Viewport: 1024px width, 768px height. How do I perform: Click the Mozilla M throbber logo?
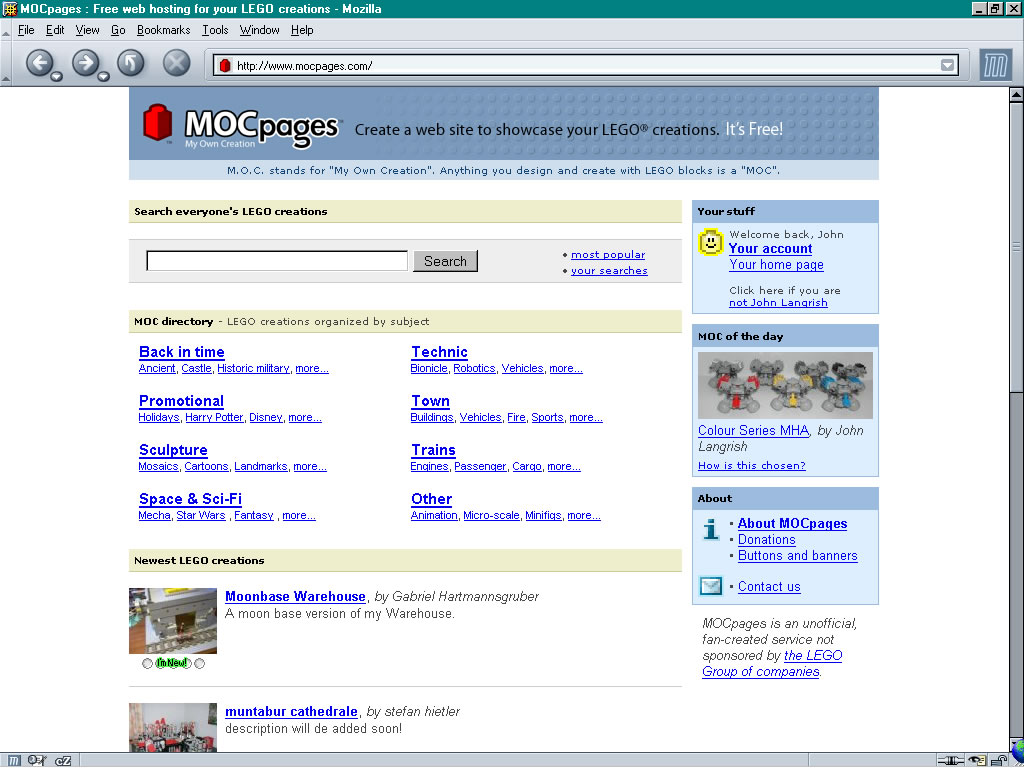click(995, 66)
